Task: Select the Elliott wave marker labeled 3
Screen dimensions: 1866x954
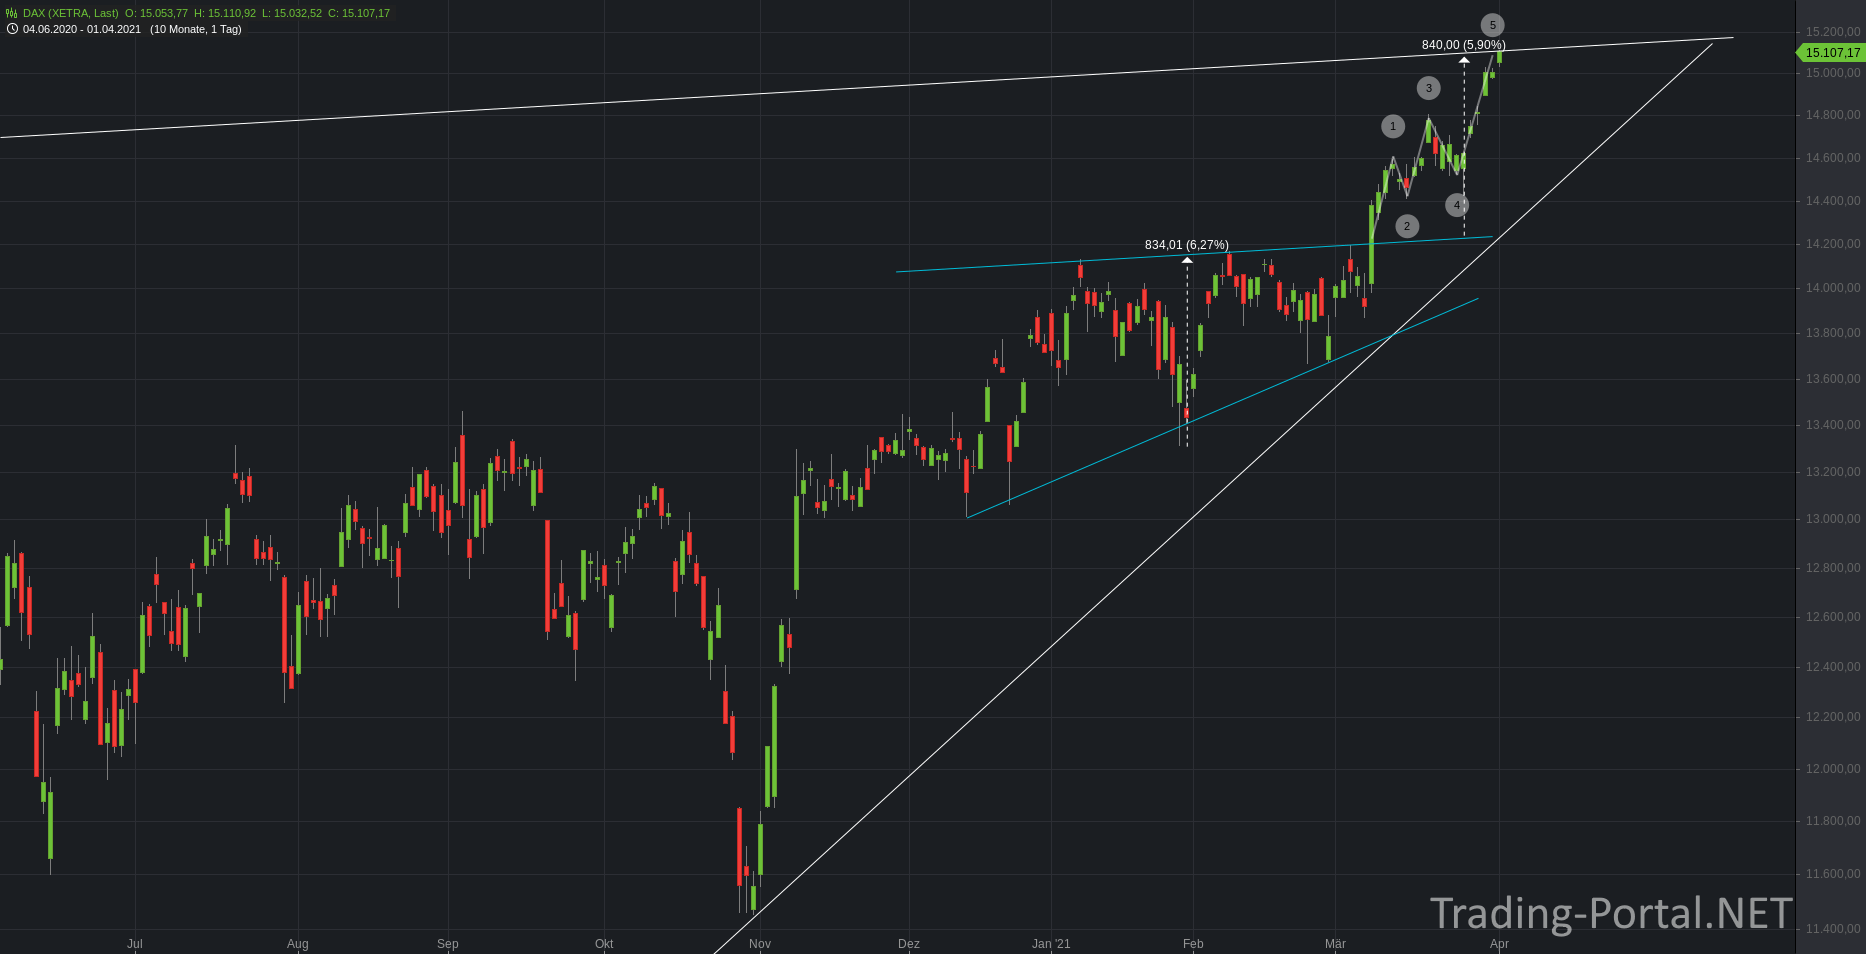Action: click(x=1428, y=88)
